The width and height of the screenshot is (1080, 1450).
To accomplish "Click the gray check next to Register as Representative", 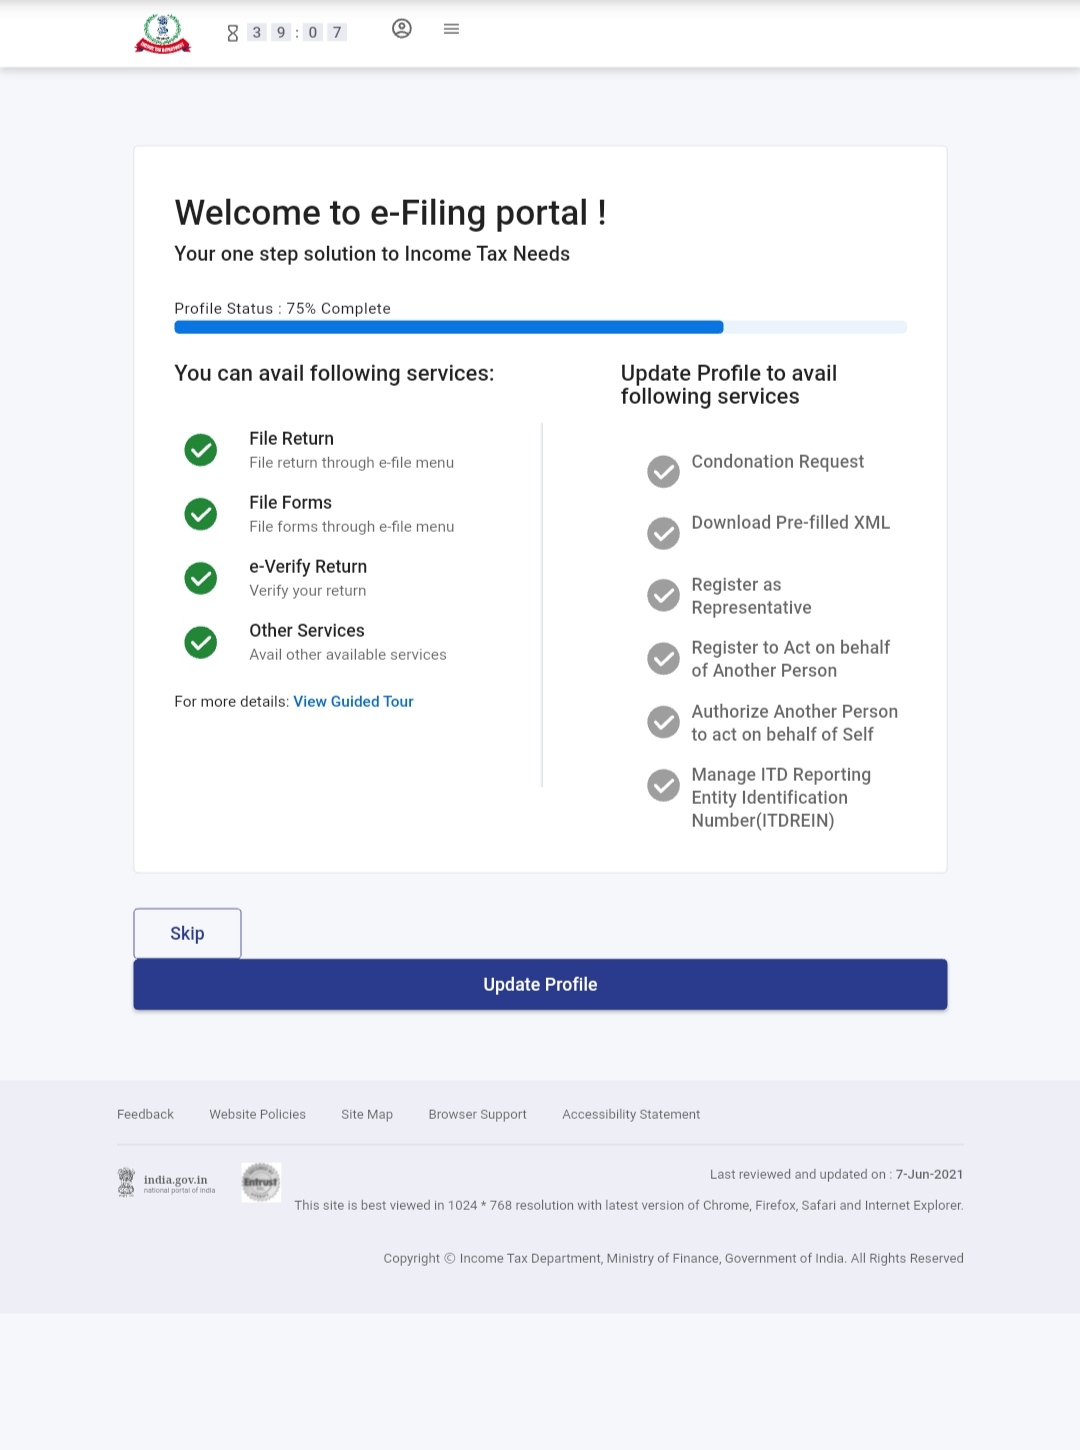I will [x=663, y=595].
